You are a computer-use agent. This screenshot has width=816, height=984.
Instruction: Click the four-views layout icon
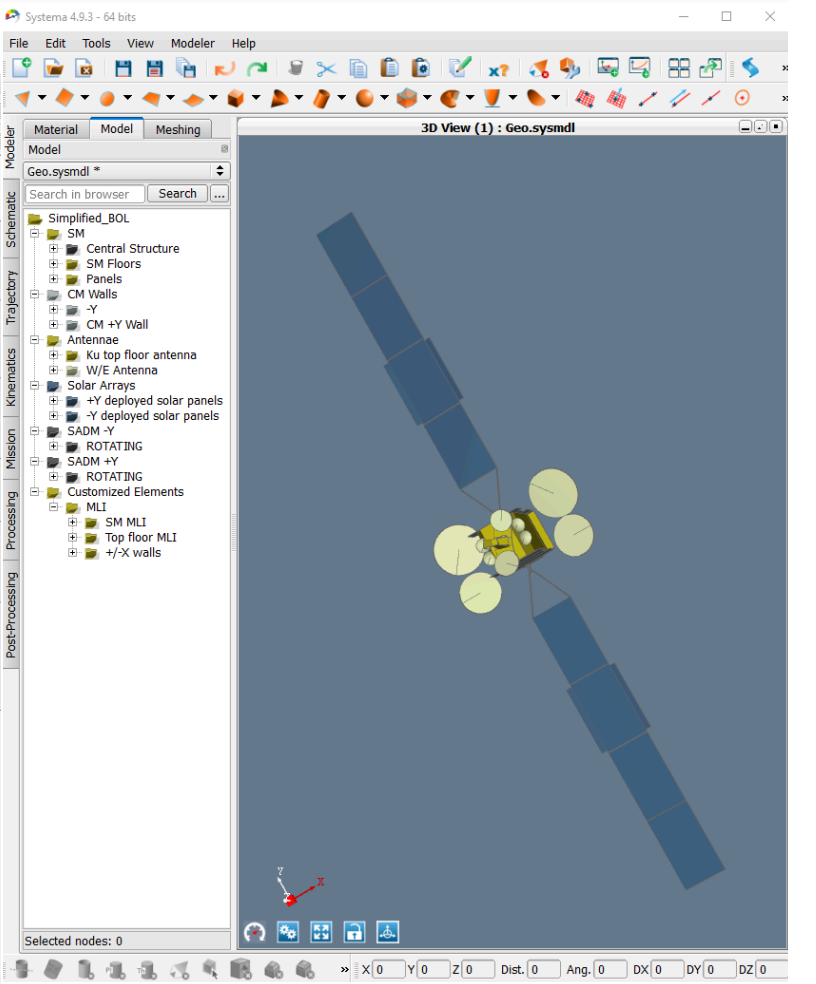pos(679,68)
